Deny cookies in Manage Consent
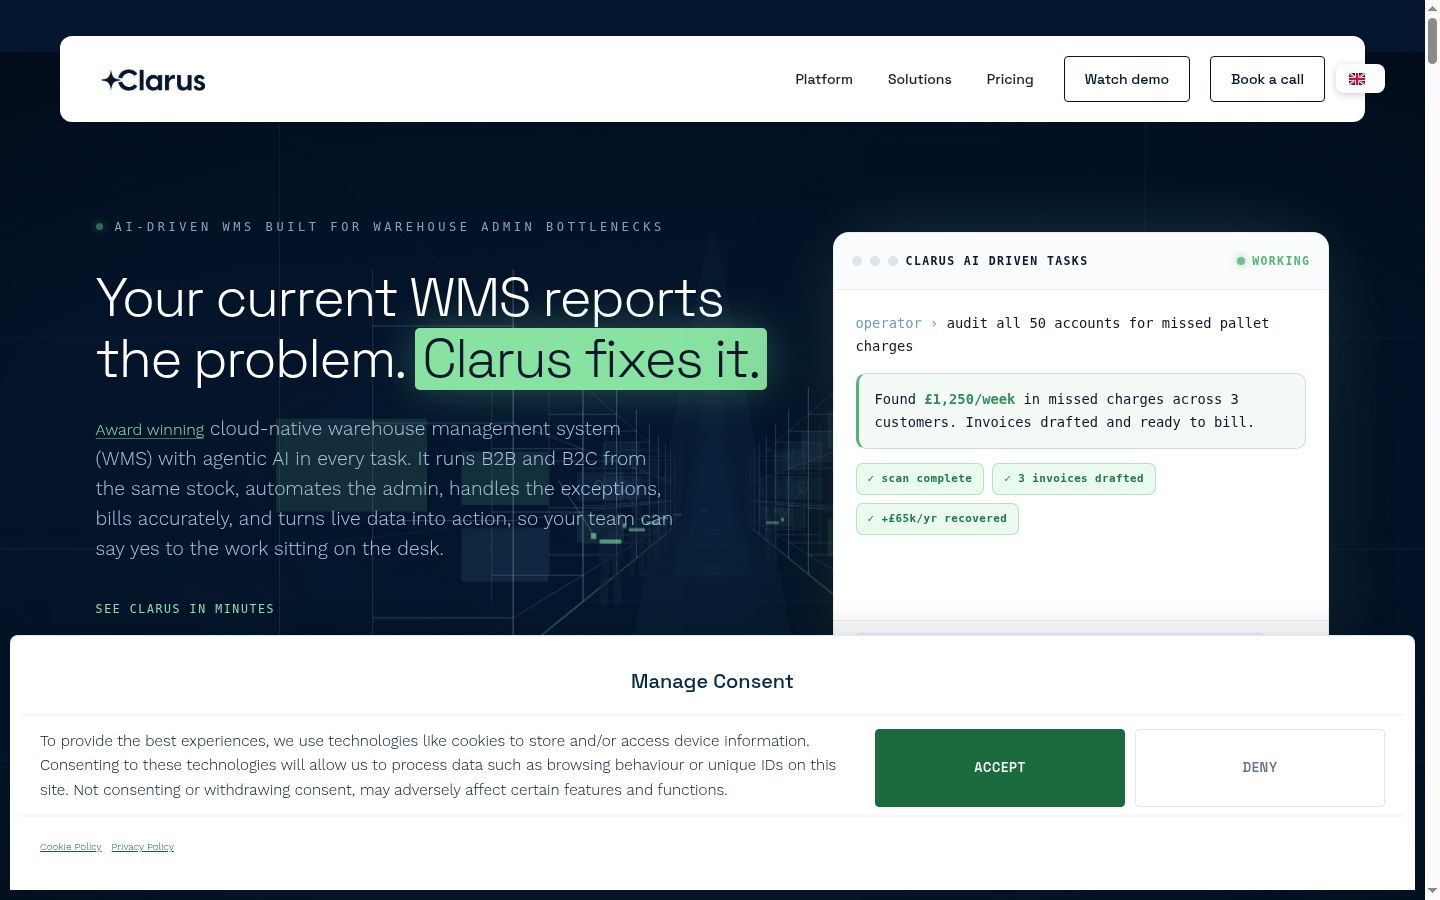The height and width of the screenshot is (900, 1440). [1260, 768]
